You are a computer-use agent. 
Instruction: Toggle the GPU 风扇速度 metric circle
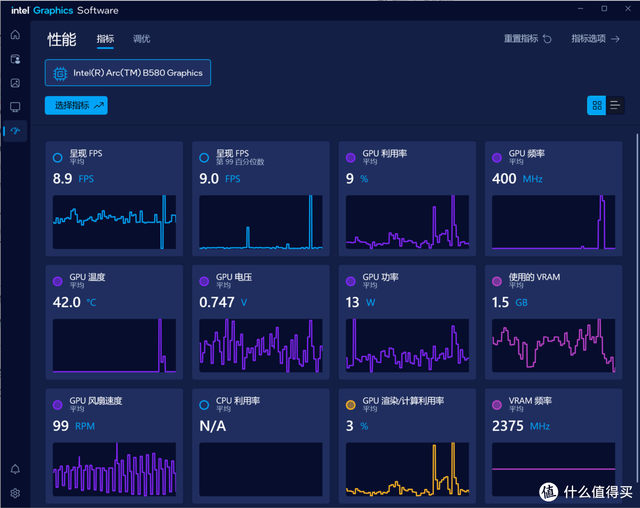click(58, 405)
